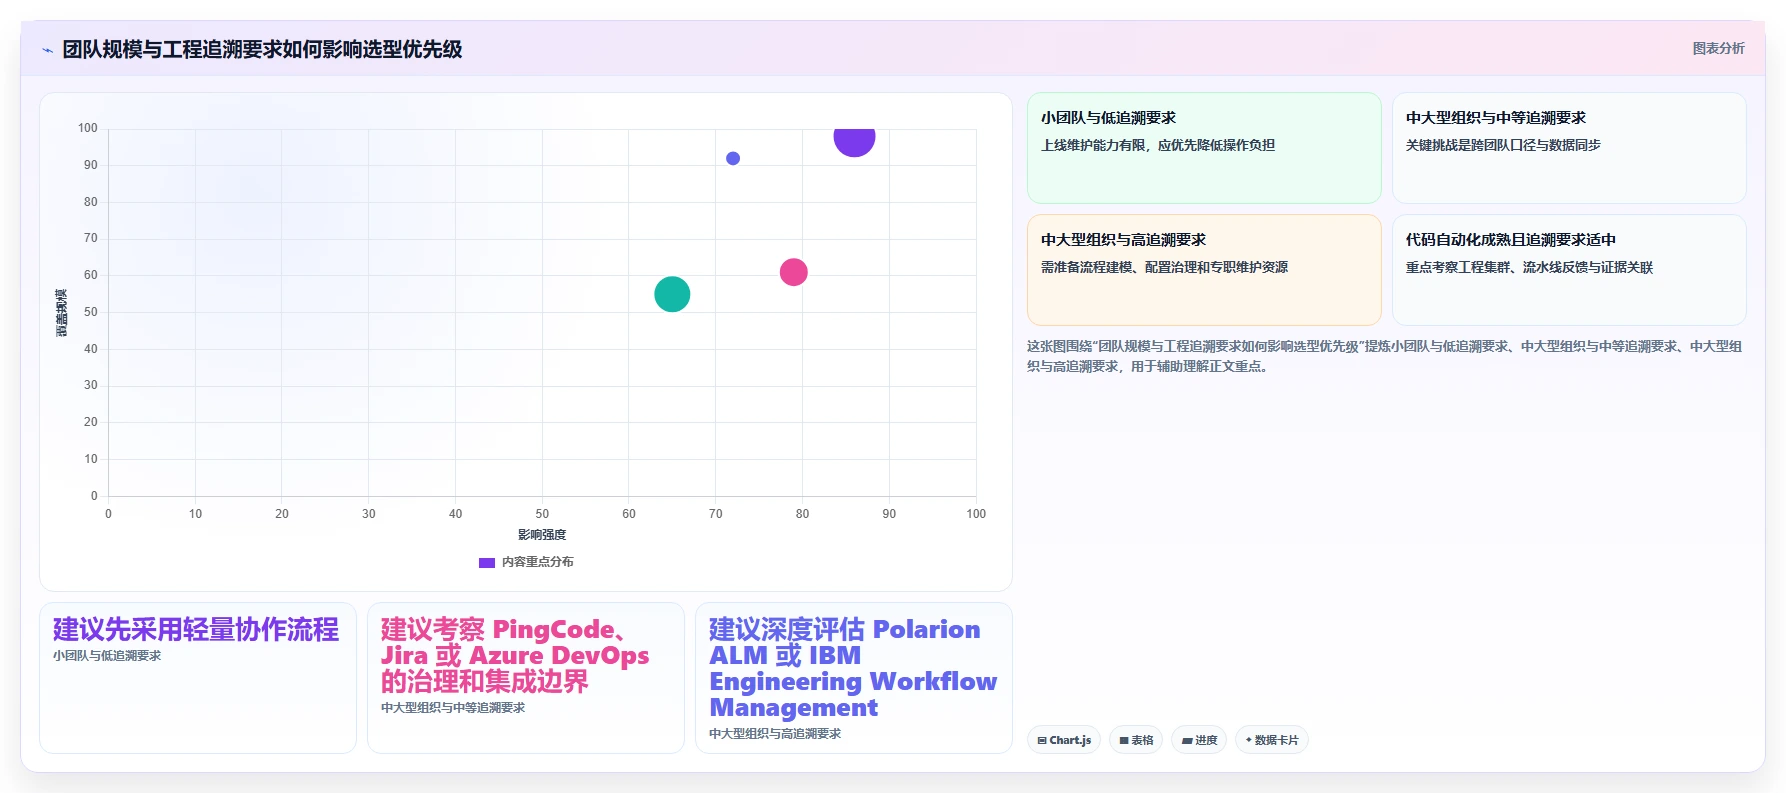The image size is (1786, 793).
Task: Click the 图表分析 label in header
Action: [1718, 48]
